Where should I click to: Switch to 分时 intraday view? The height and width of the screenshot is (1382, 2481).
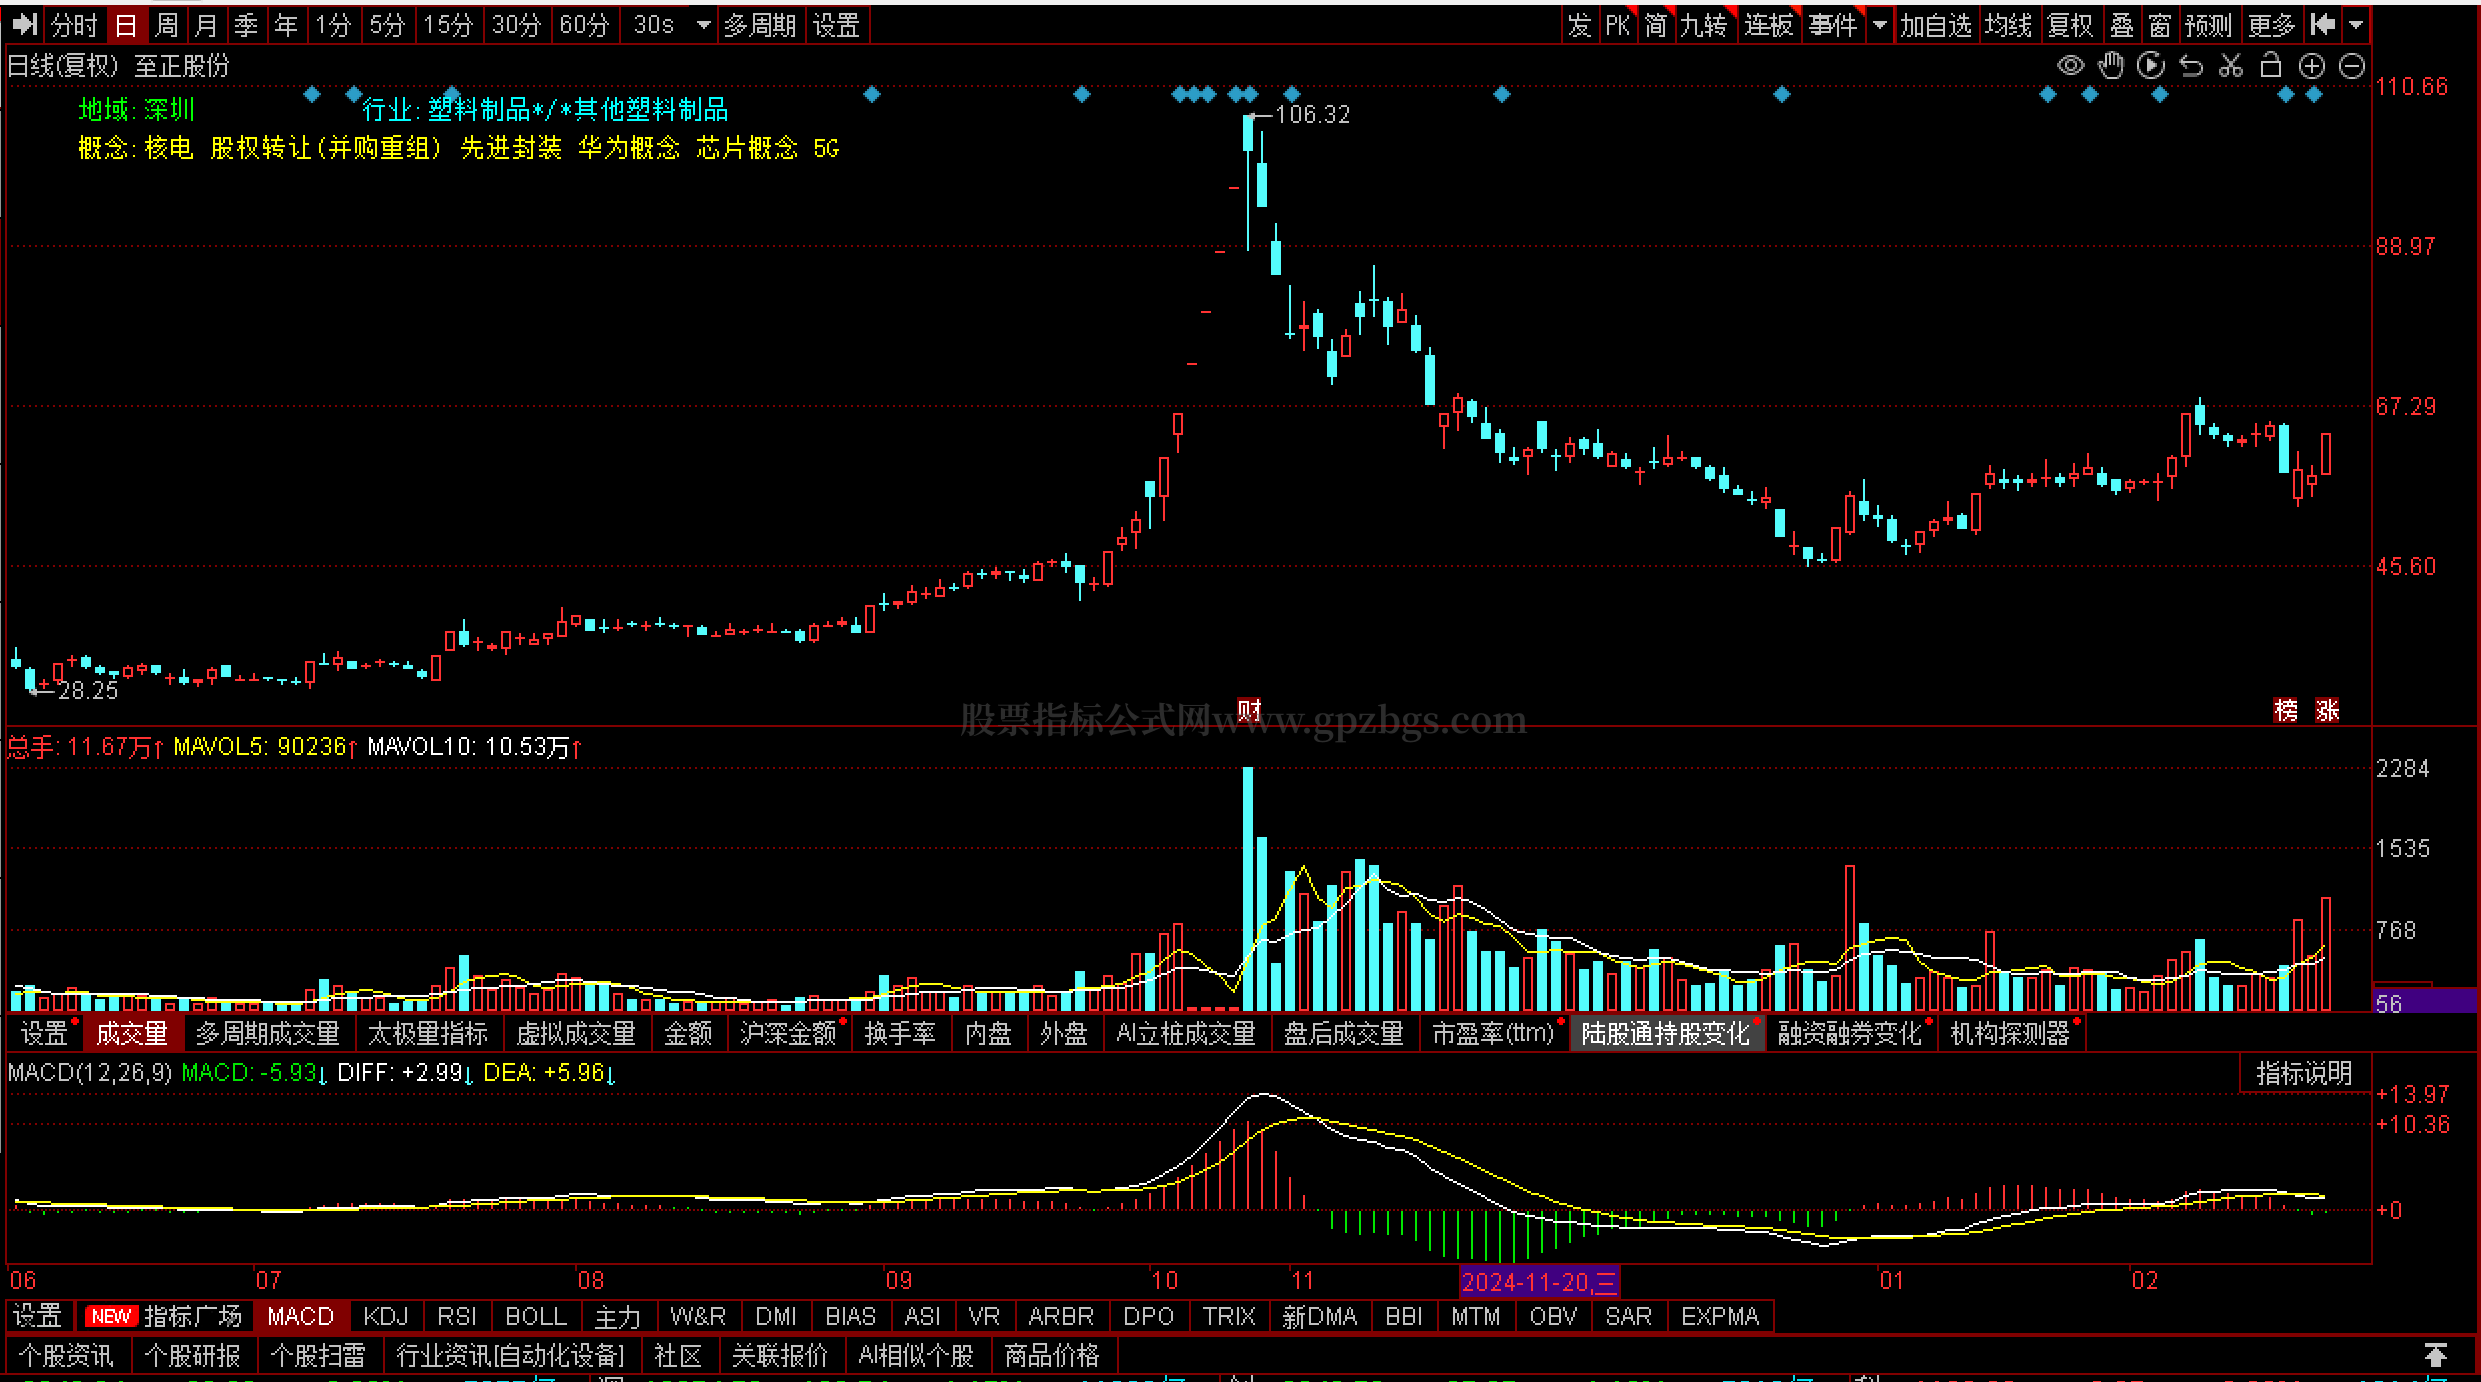point(75,25)
